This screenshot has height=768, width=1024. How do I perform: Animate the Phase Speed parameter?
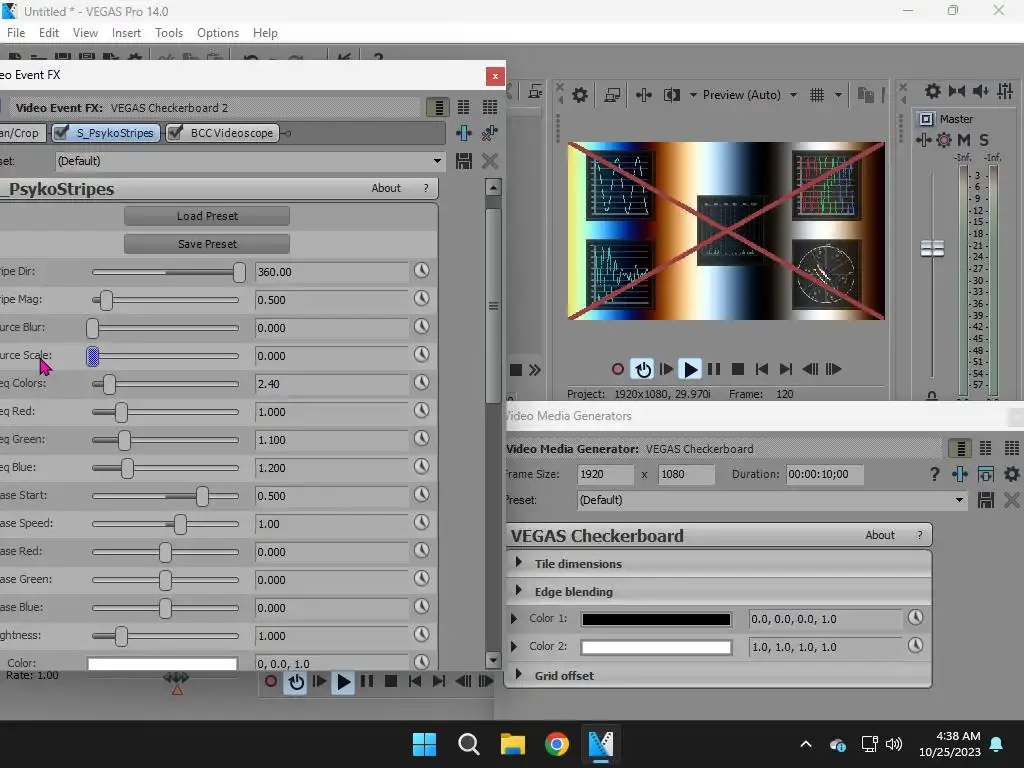(421, 522)
